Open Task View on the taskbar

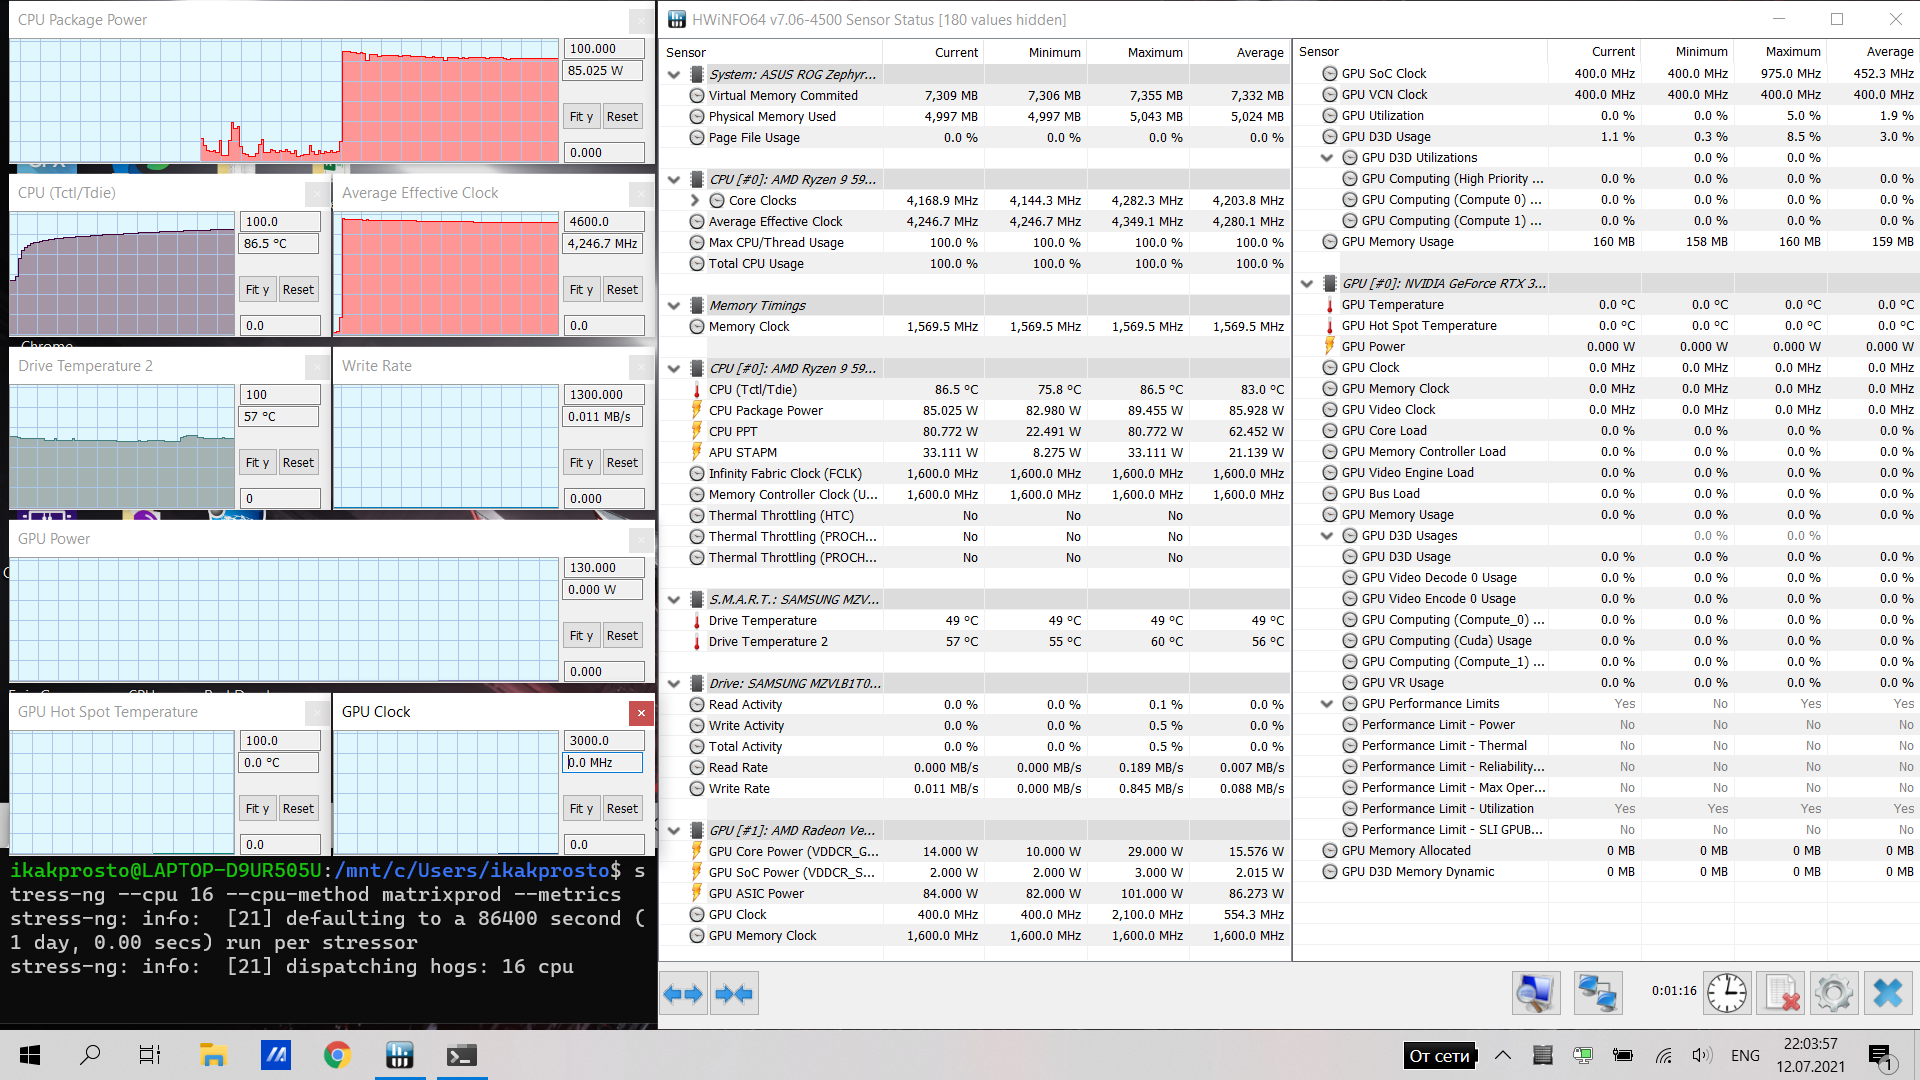tap(150, 1055)
